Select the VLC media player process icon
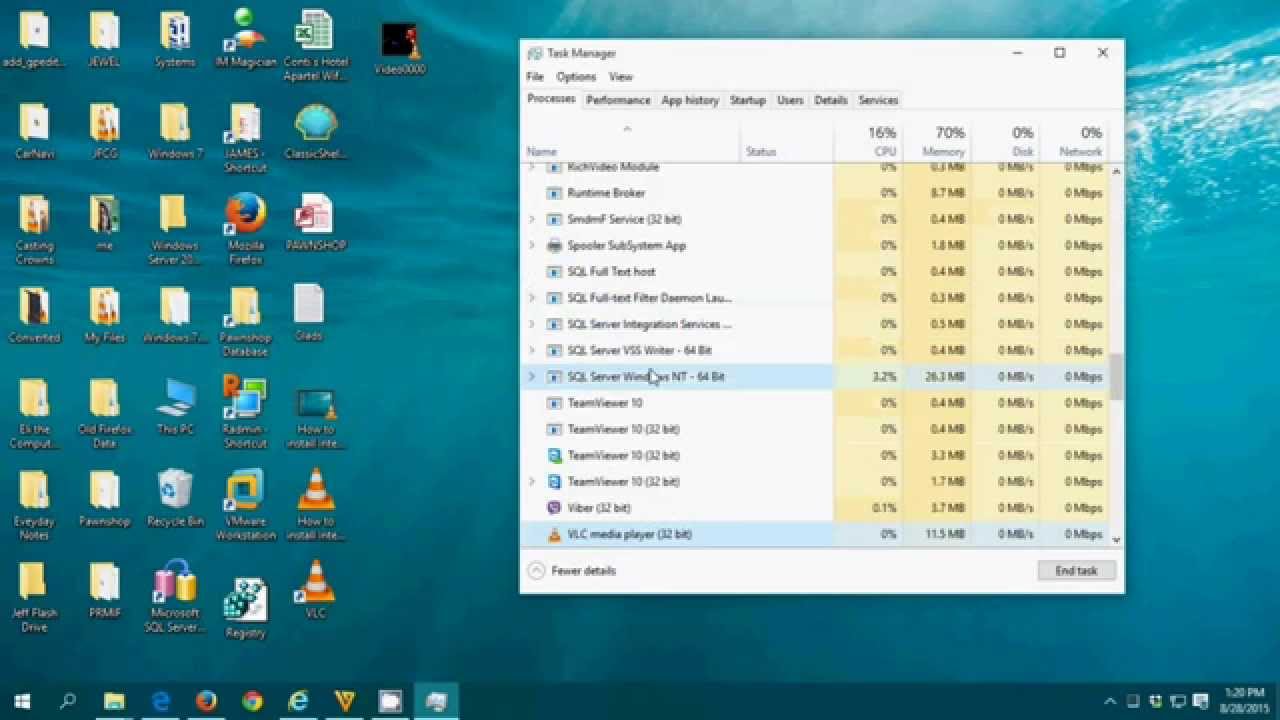 point(554,534)
